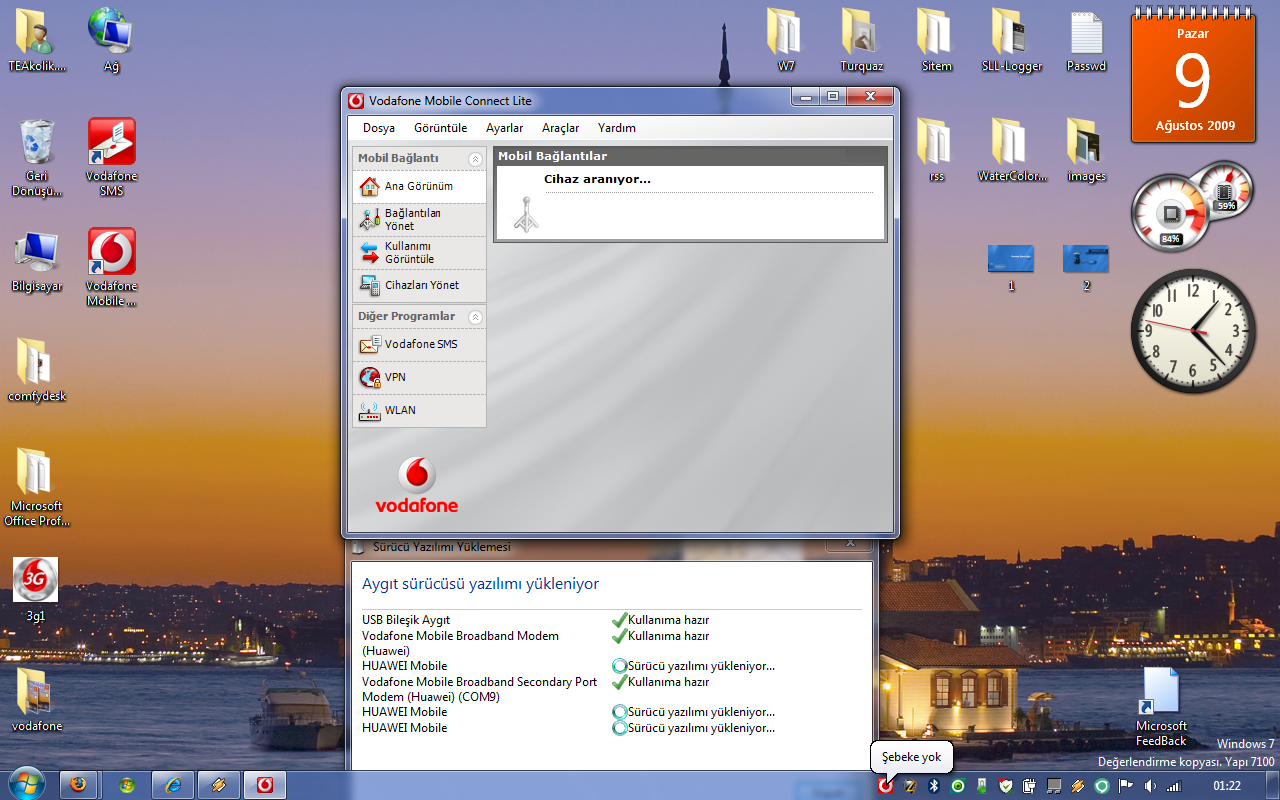This screenshot has width=1280, height=800.
Task: Click the antenna icon next to Cihaz aranıyor
Action: (526, 215)
